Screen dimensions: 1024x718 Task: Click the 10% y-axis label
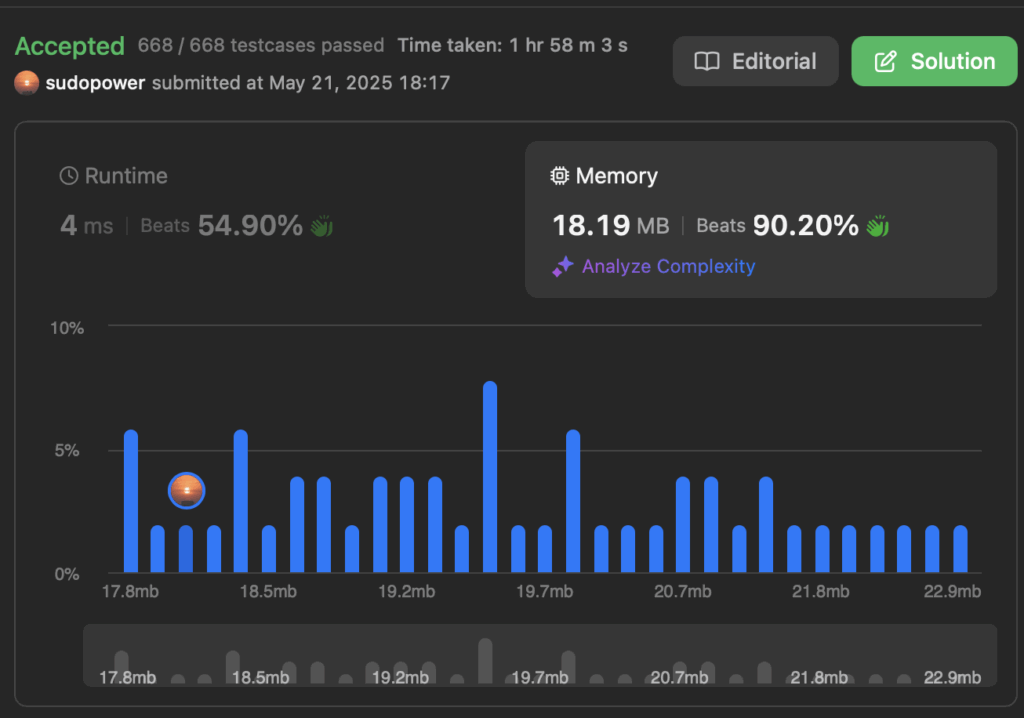[67, 328]
